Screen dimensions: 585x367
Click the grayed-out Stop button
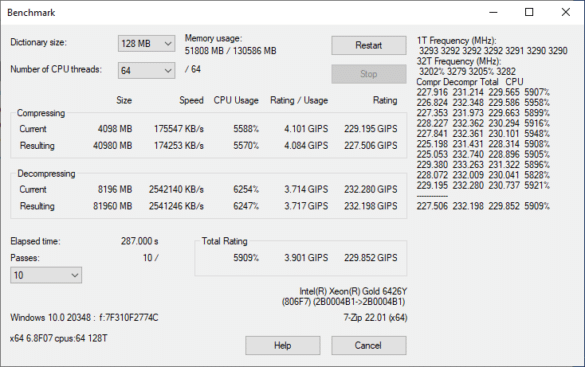tap(369, 74)
